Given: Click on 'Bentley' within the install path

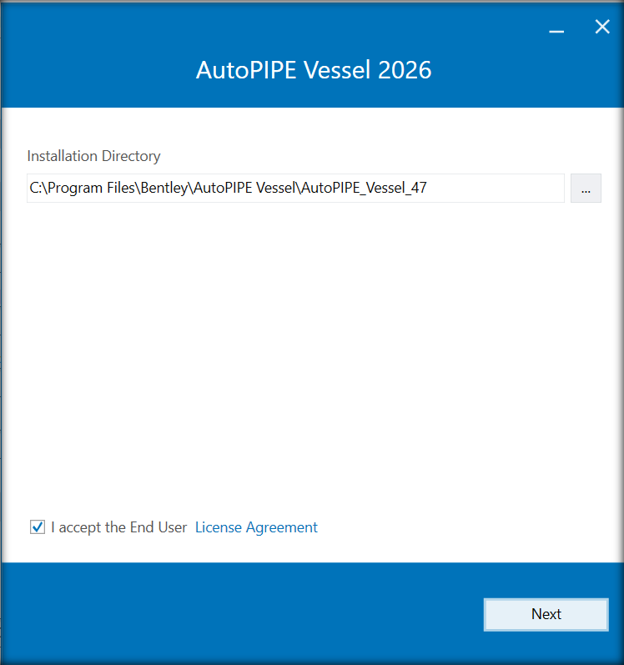Looking at the screenshot, I should pyautogui.click(x=164, y=188).
